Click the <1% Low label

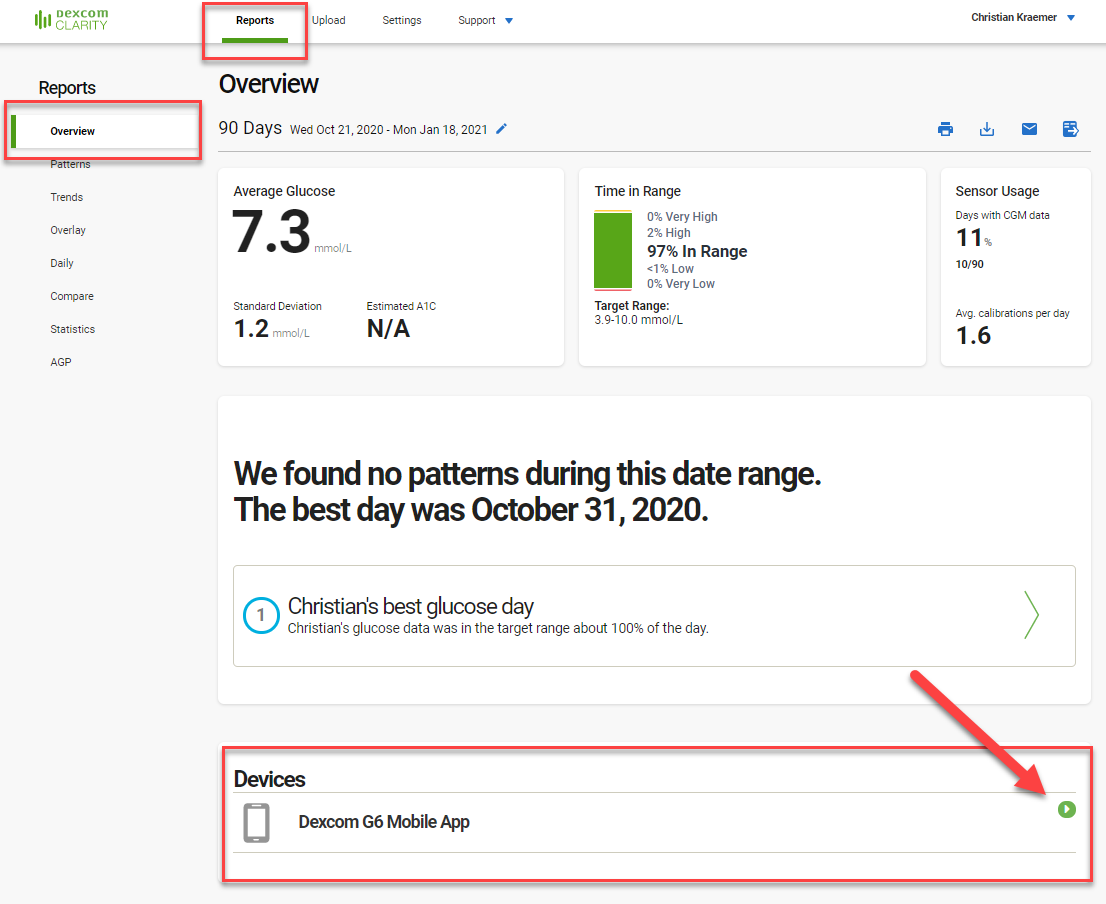(670, 269)
